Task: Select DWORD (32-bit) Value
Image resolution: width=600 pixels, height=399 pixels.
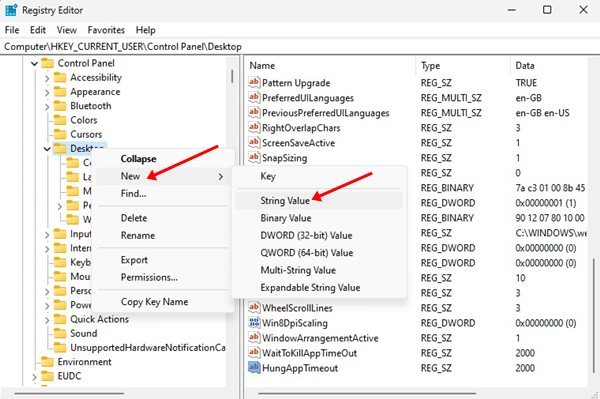Action: 319,235
